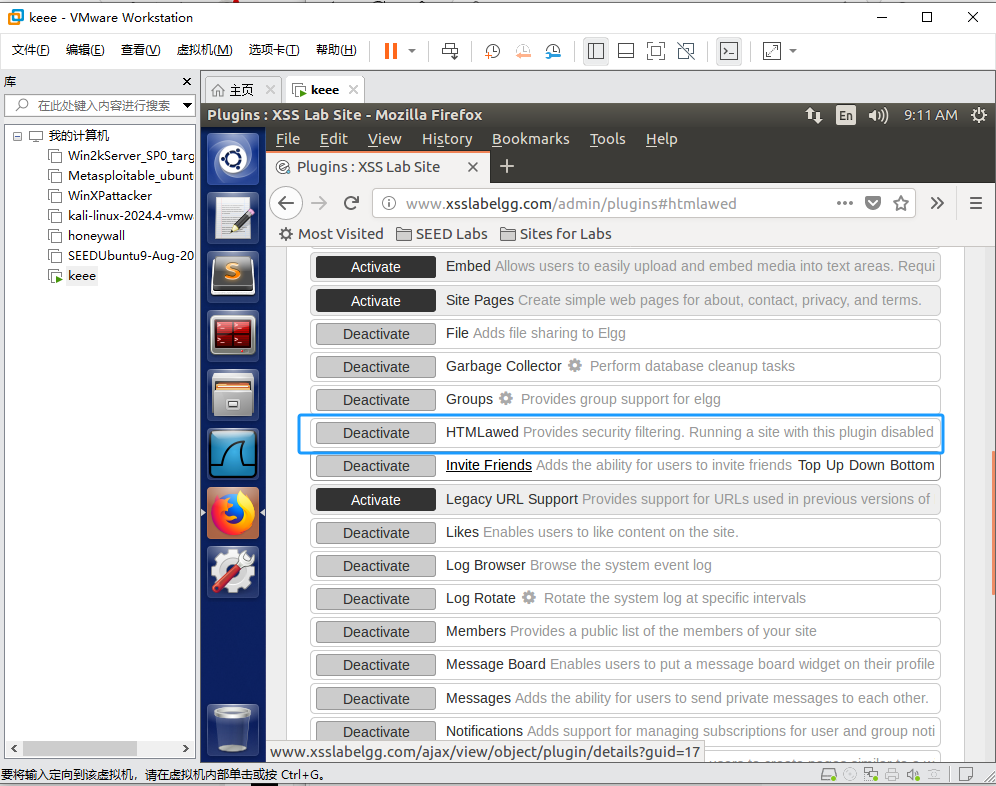This screenshot has height=786, width=996.
Task: Open Log Rotate settings gear
Action: (x=529, y=597)
